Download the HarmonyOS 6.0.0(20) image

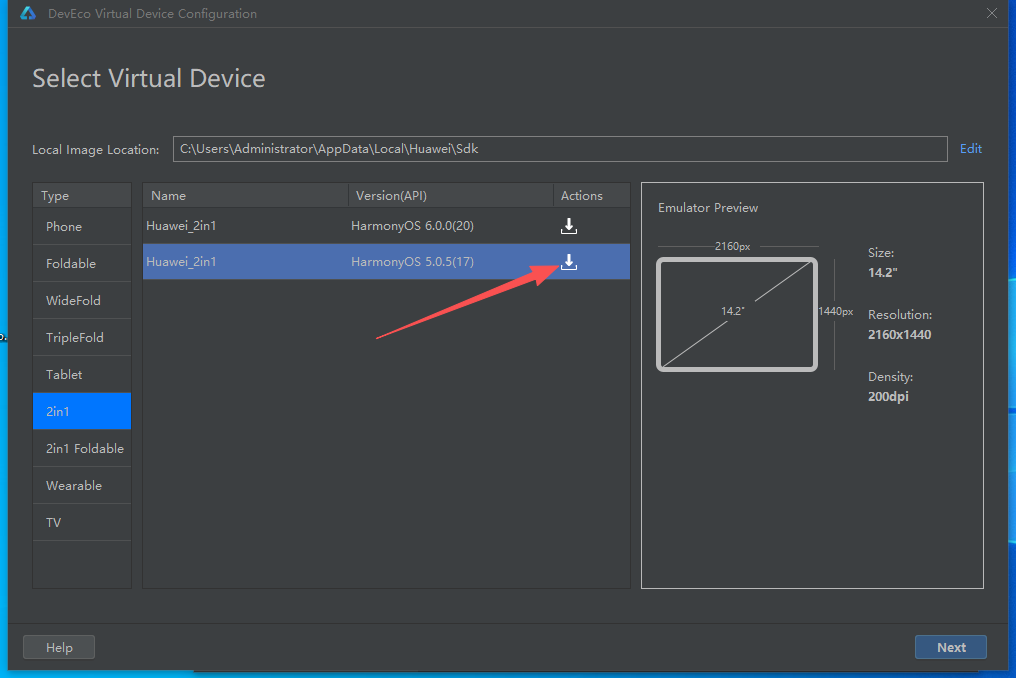point(568,226)
